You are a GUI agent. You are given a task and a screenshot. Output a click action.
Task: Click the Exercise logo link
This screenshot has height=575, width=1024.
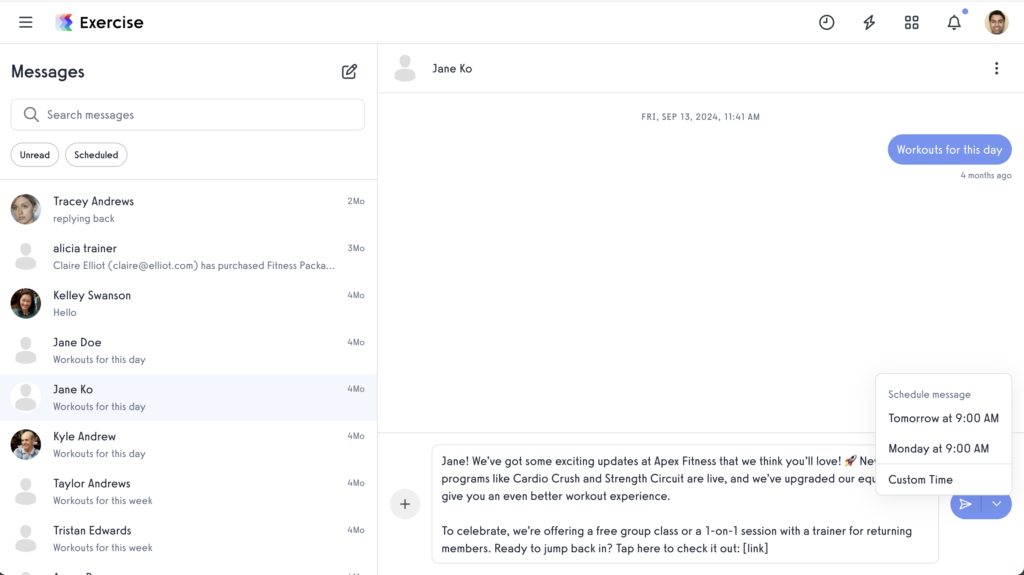pyautogui.click(x=100, y=22)
